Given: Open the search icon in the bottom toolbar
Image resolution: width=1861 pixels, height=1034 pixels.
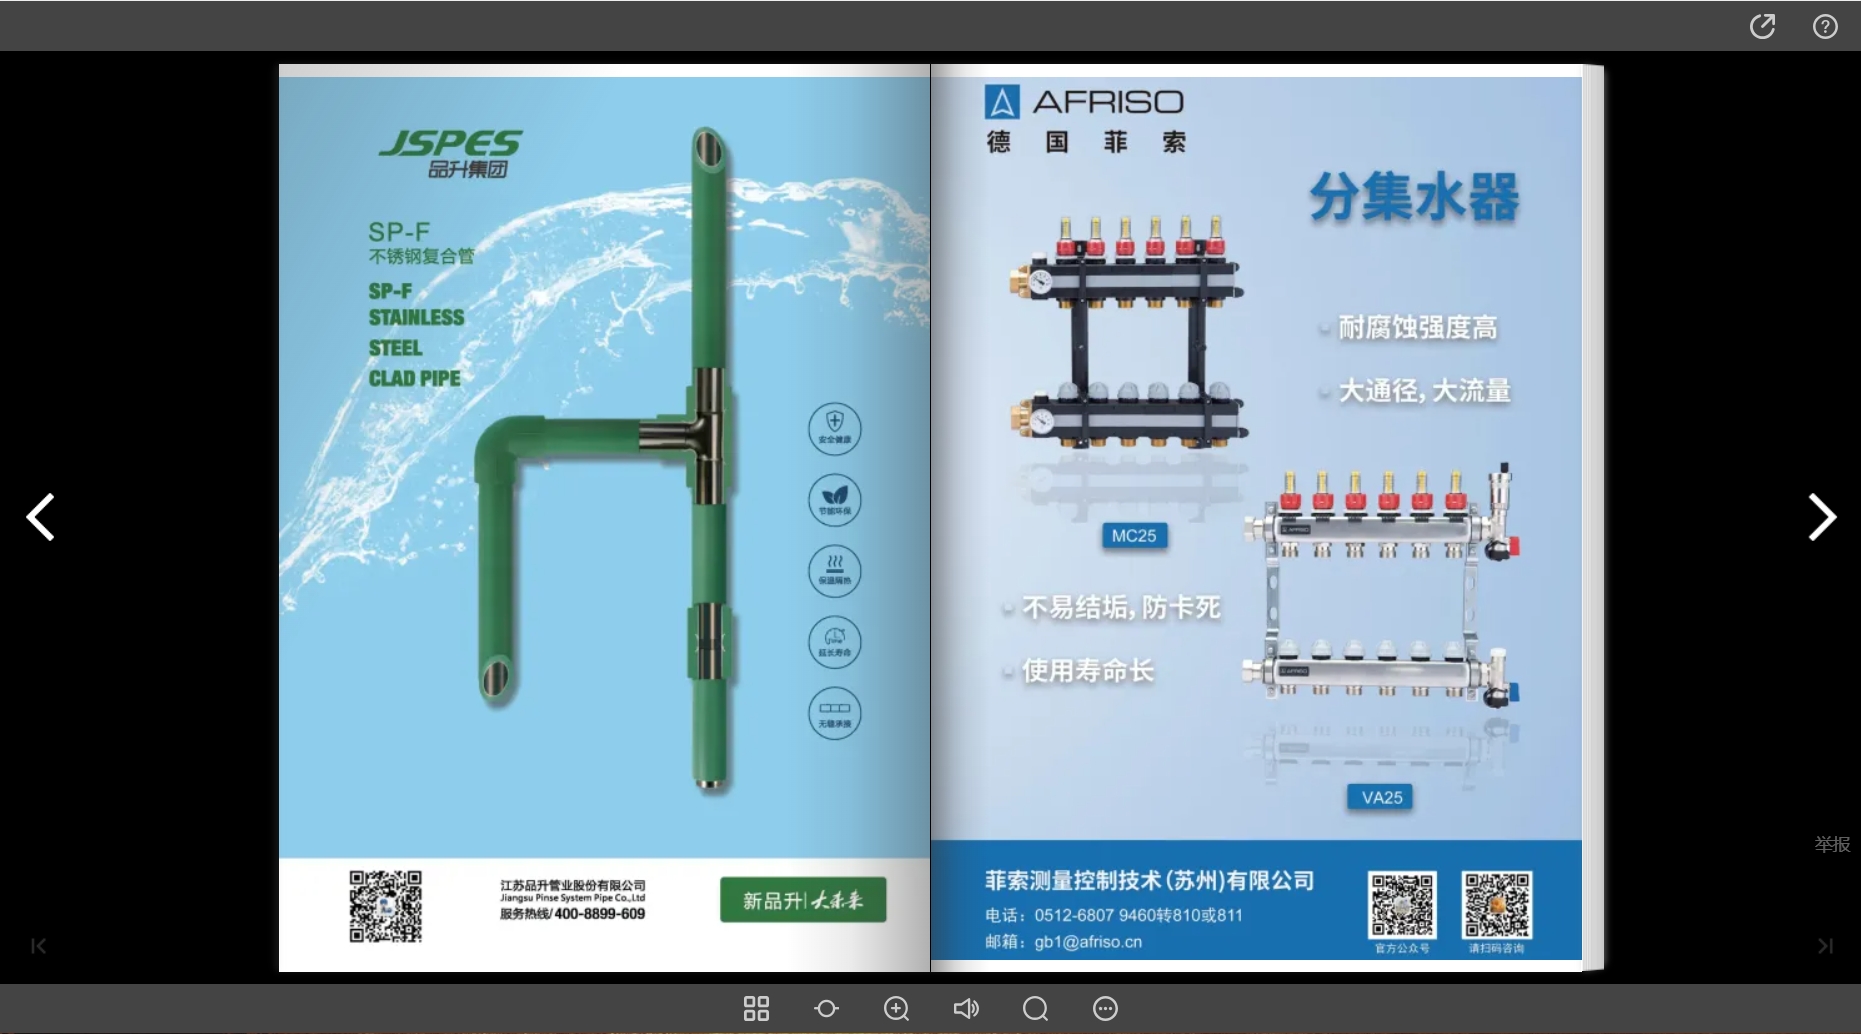Looking at the screenshot, I should tap(1035, 1008).
